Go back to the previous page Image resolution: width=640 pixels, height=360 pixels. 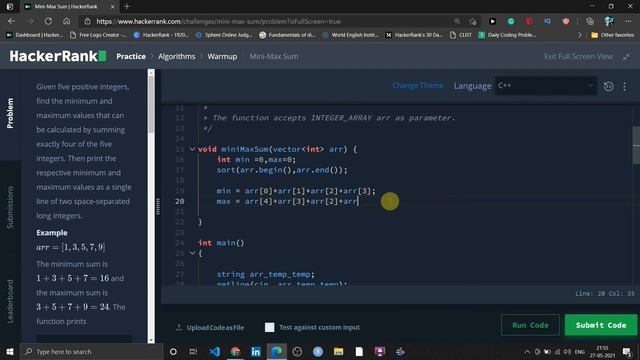pyautogui.click(x=11, y=21)
